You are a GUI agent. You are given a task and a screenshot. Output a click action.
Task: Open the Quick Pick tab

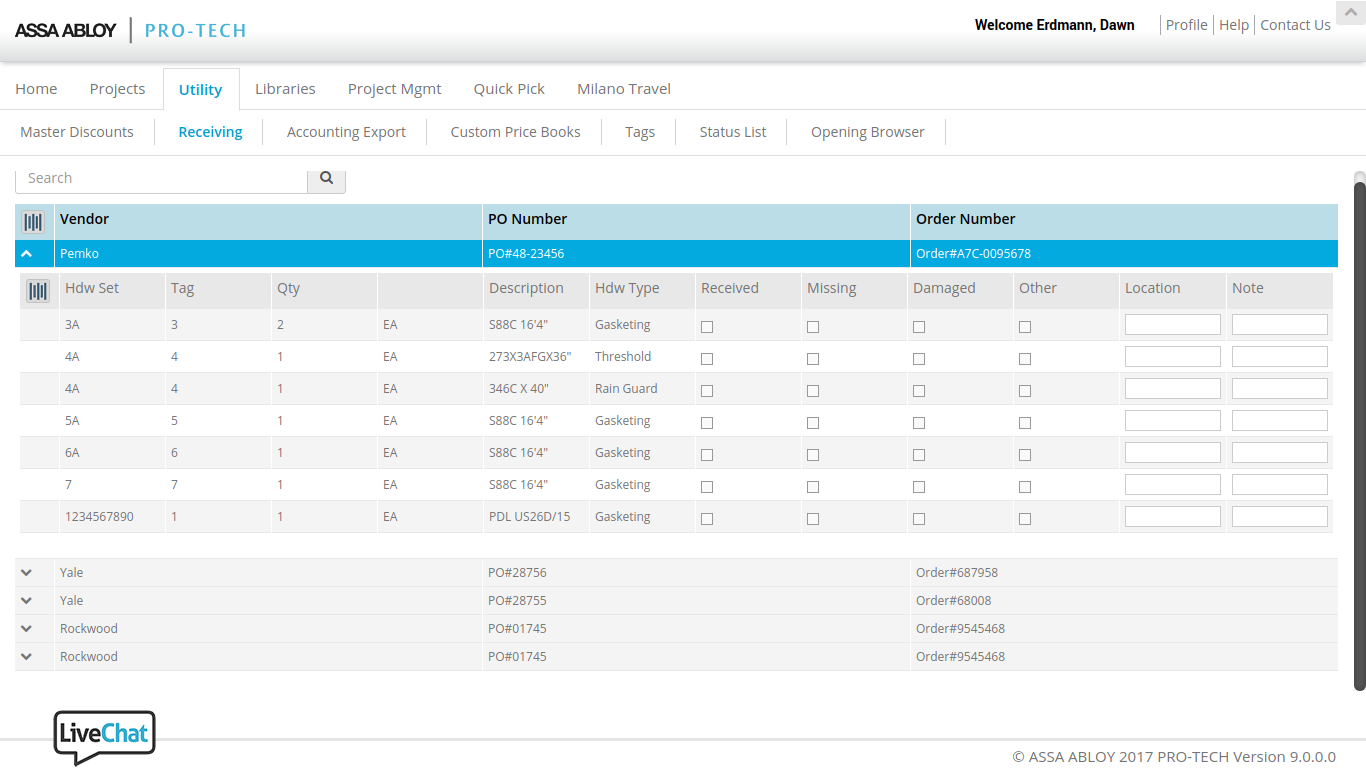point(509,89)
